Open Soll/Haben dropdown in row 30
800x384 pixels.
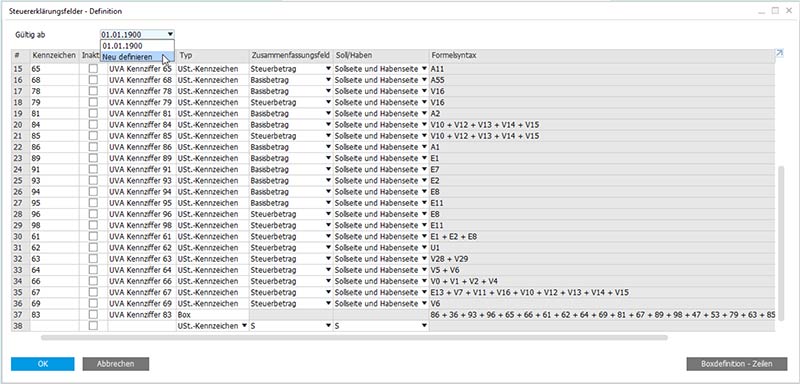[x=424, y=237]
